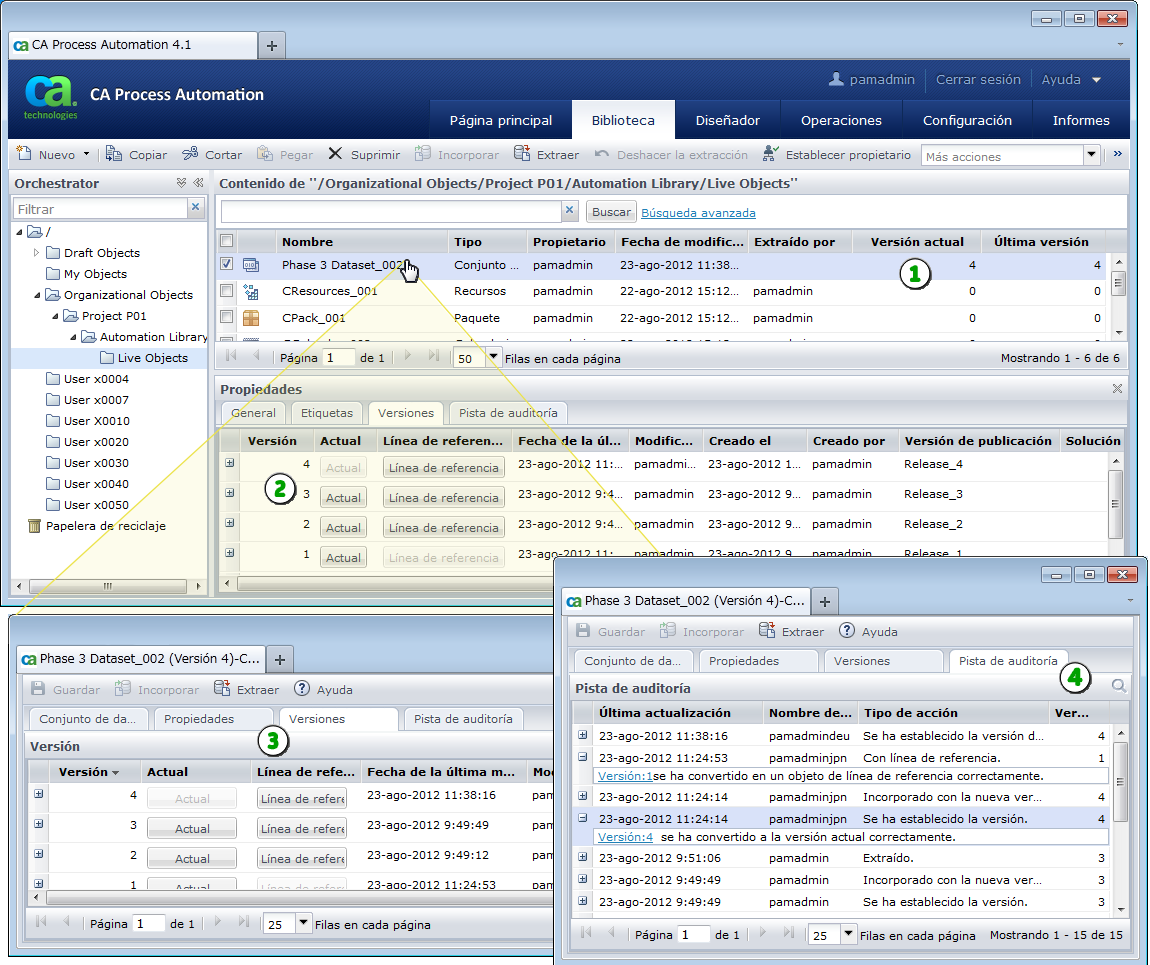Viewport: 1150px width, 965px height.
Task: Expand version 4 row in Propiedades
Action: point(230,463)
